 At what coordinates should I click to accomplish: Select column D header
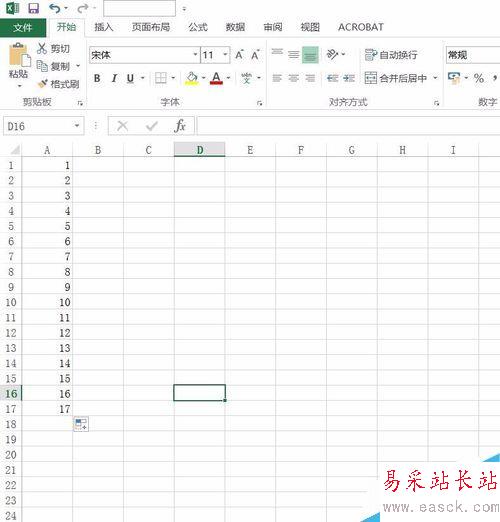click(200, 150)
